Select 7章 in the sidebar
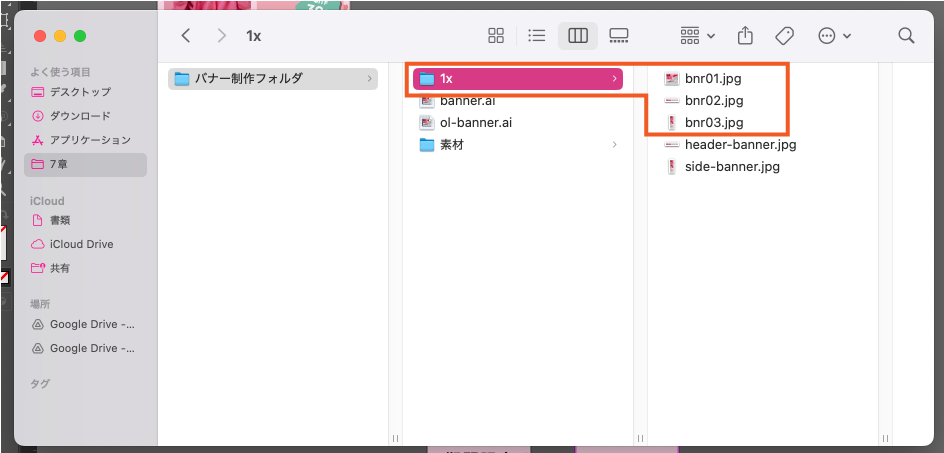944x453 pixels. coord(85,164)
